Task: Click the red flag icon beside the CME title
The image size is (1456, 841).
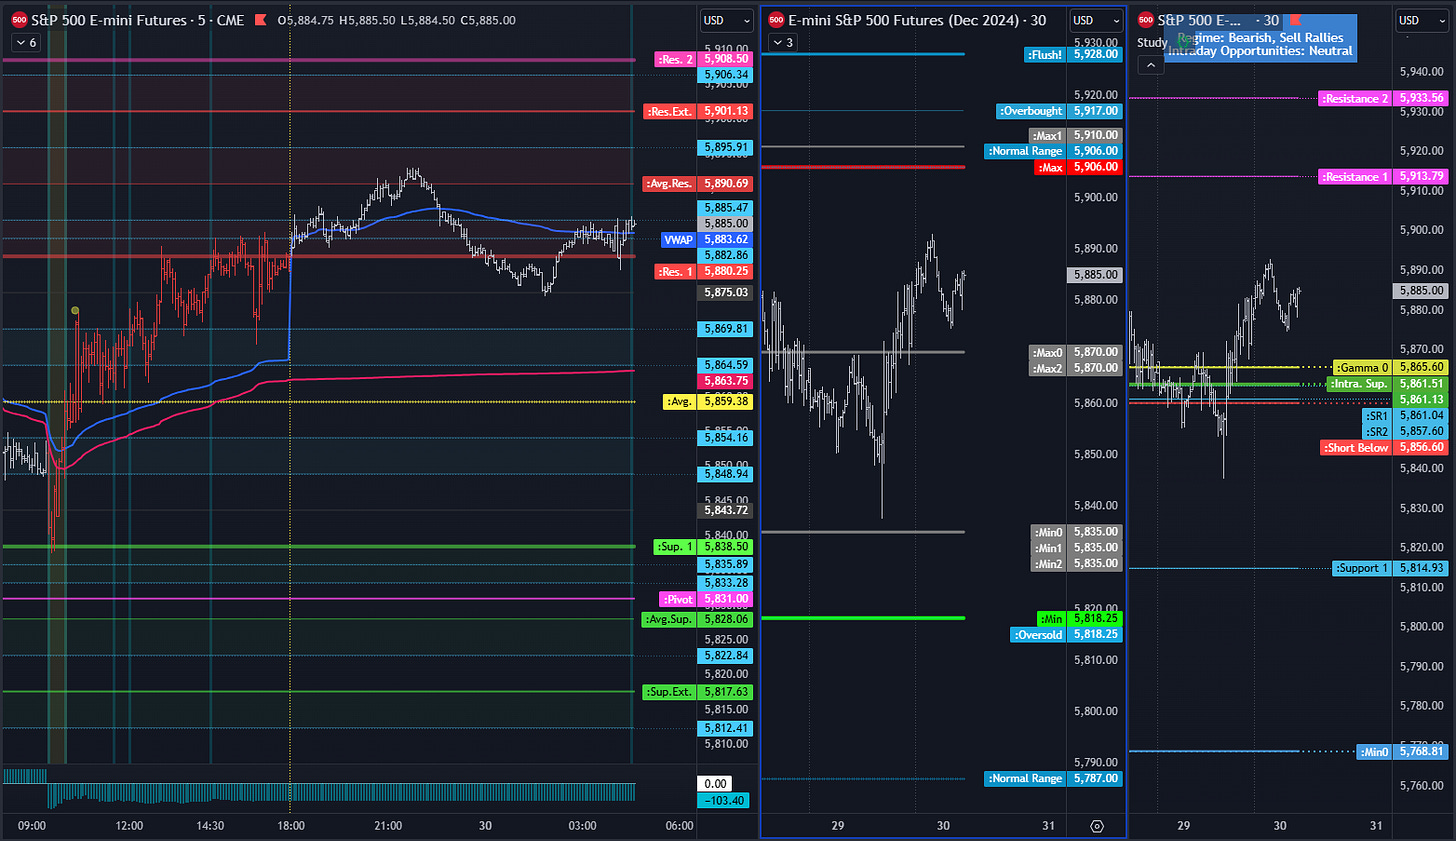Action: coord(260,20)
